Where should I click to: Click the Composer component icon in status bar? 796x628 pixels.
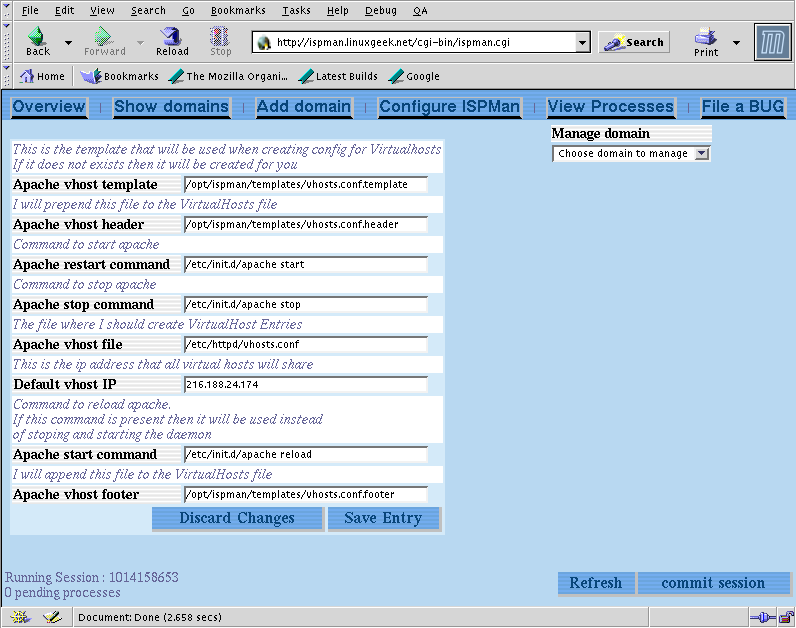coord(52,617)
